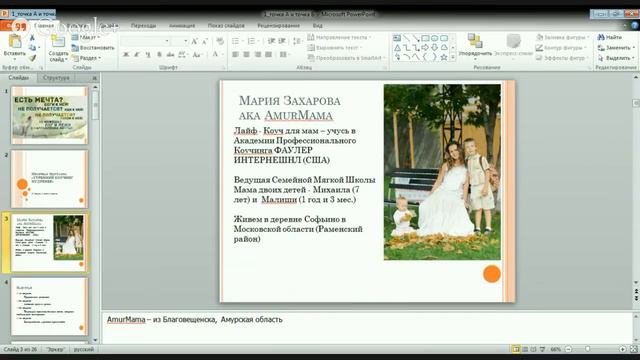Click zoom out minus button in status bar
Viewport: 640px width, 360px height.
point(568,349)
